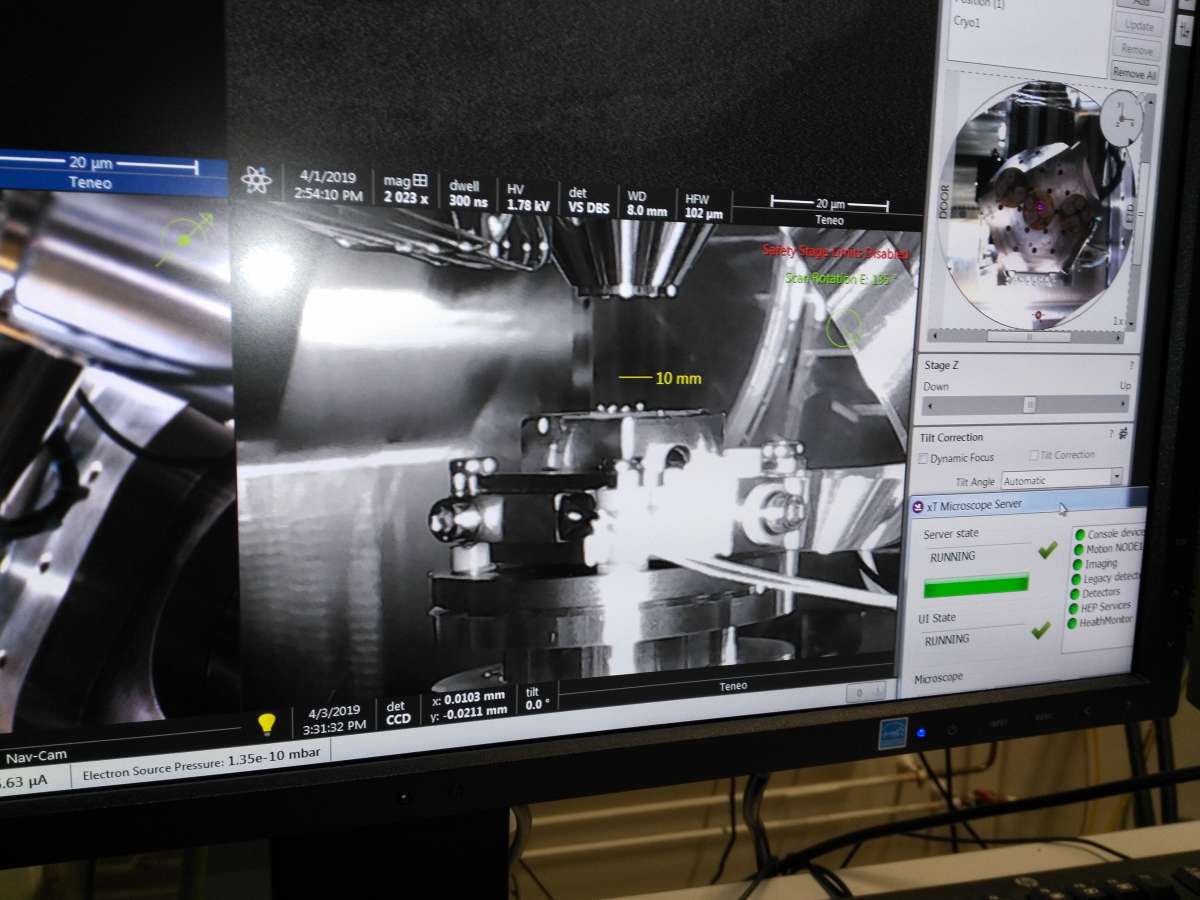
Task: Click the det CCD field in the lower databar
Action: click(397, 712)
